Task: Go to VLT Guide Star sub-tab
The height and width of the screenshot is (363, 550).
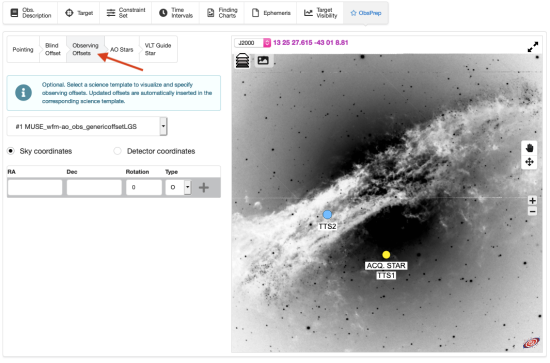Action: (x=158, y=49)
